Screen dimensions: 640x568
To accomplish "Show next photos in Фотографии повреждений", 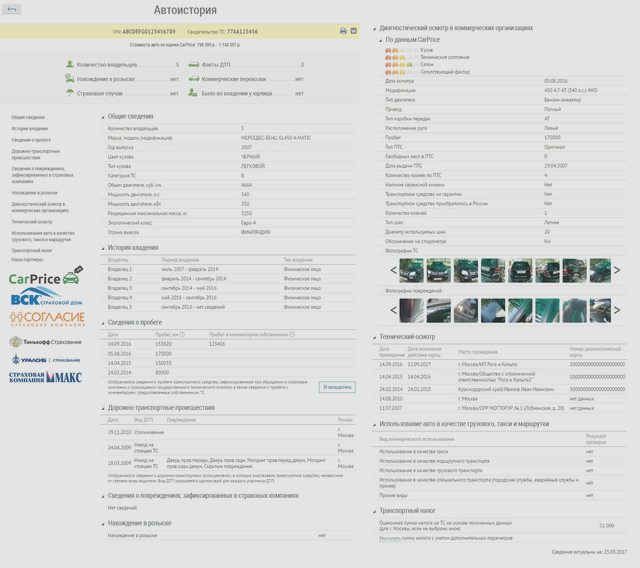I will pos(617,310).
